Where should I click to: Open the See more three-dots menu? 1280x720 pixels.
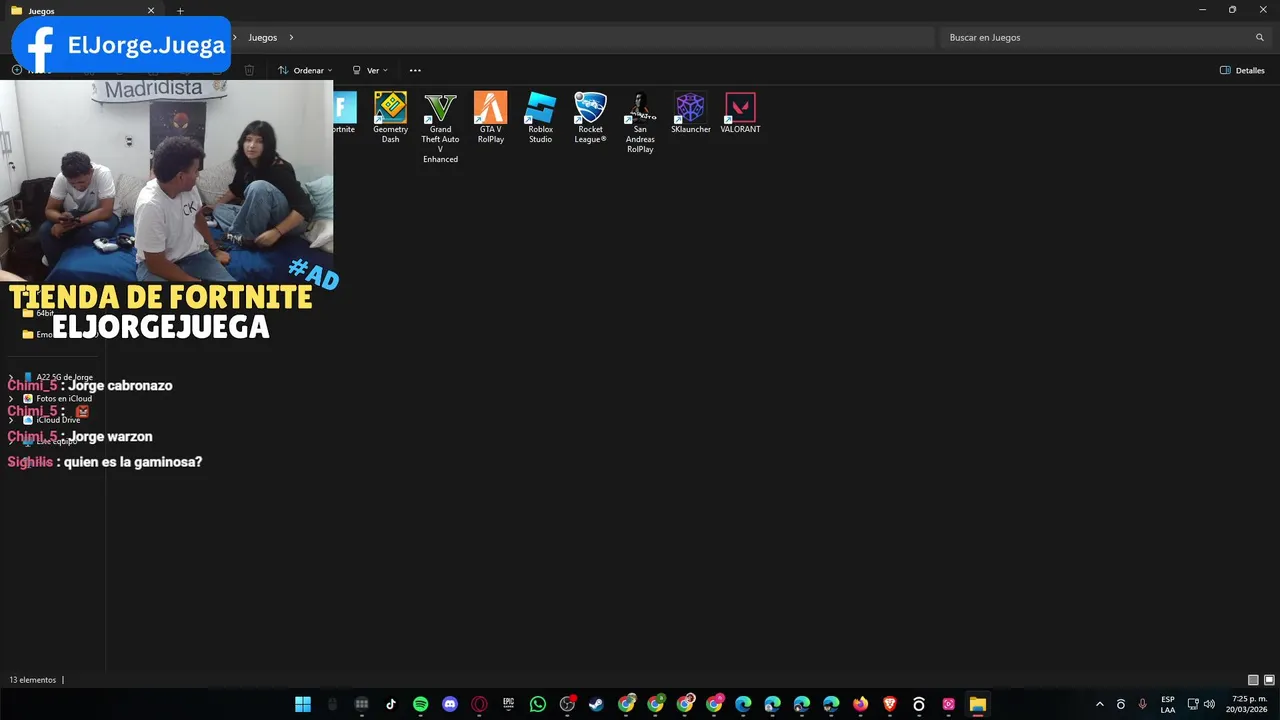tap(415, 70)
